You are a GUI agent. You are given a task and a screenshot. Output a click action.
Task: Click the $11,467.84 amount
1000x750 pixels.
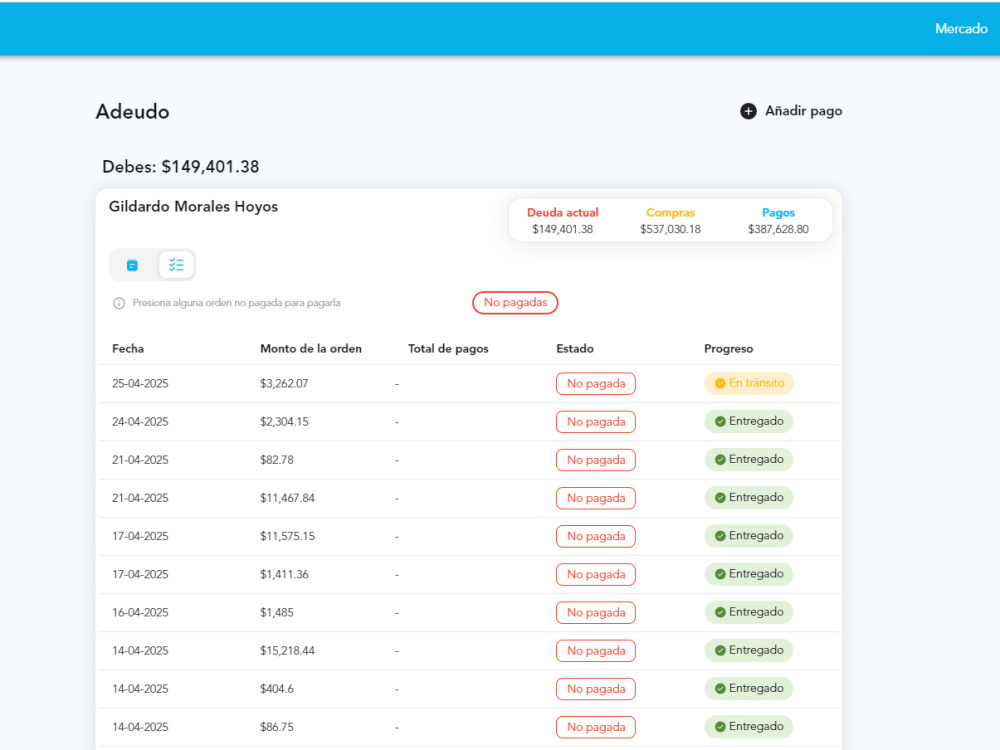[288, 498]
